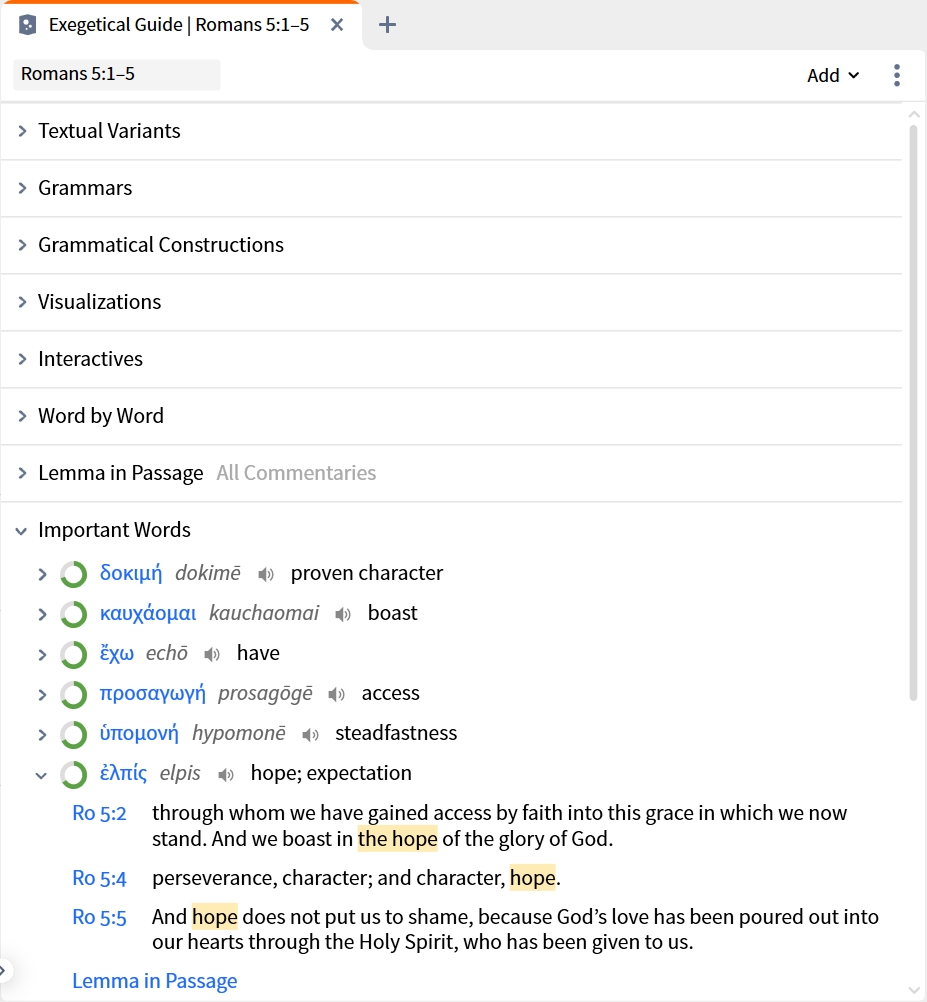Open the Add dropdown menu

pyautogui.click(x=832, y=75)
